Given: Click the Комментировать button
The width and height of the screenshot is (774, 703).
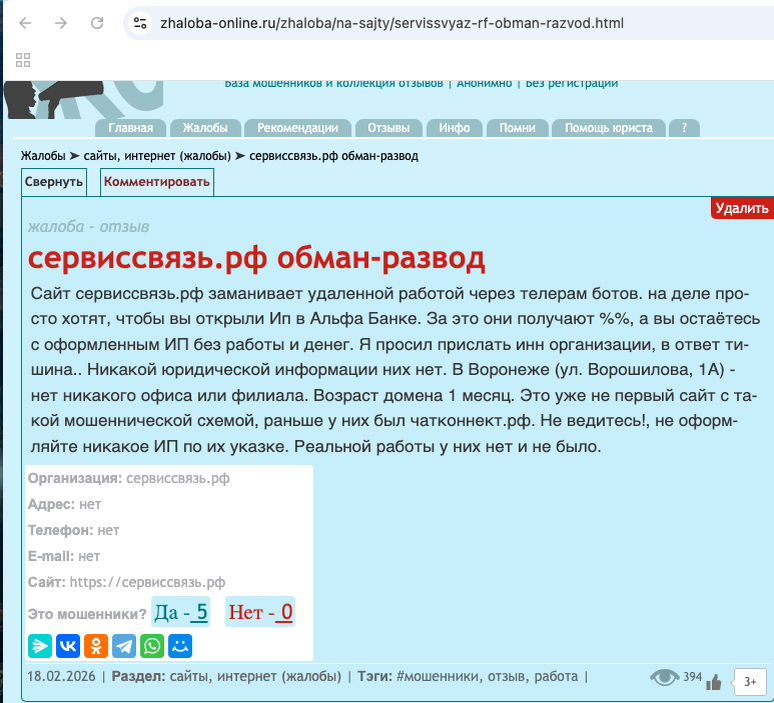Looking at the screenshot, I should 157,182.
